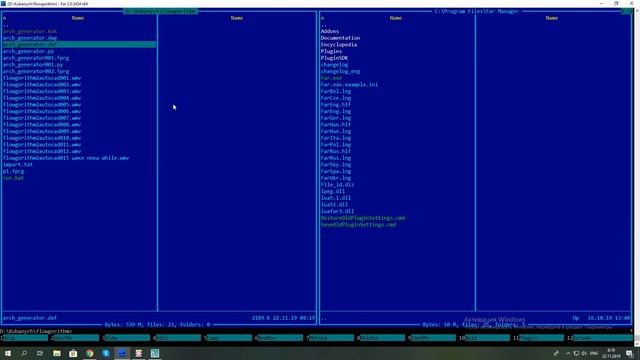Select arch_generator001.fprg file
Viewport: 640px width, 360px height.
tap(36, 58)
